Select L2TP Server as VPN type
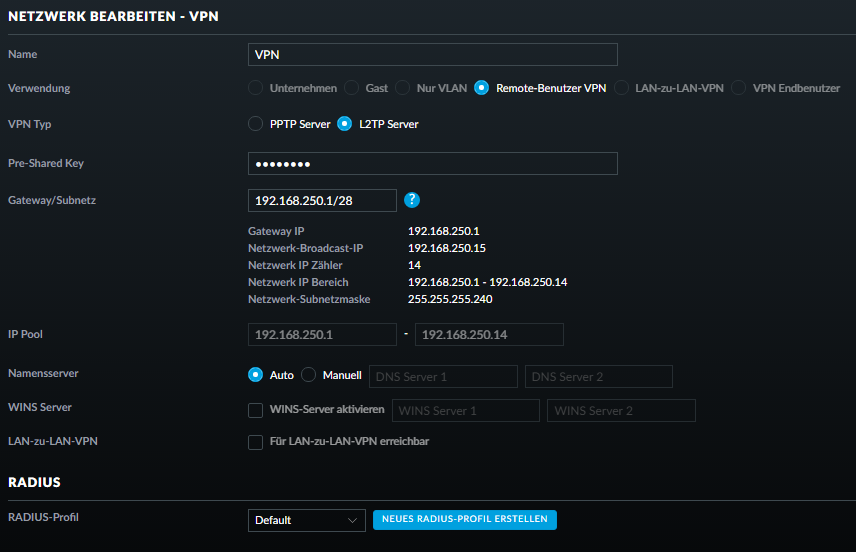 pyautogui.click(x=345, y=124)
